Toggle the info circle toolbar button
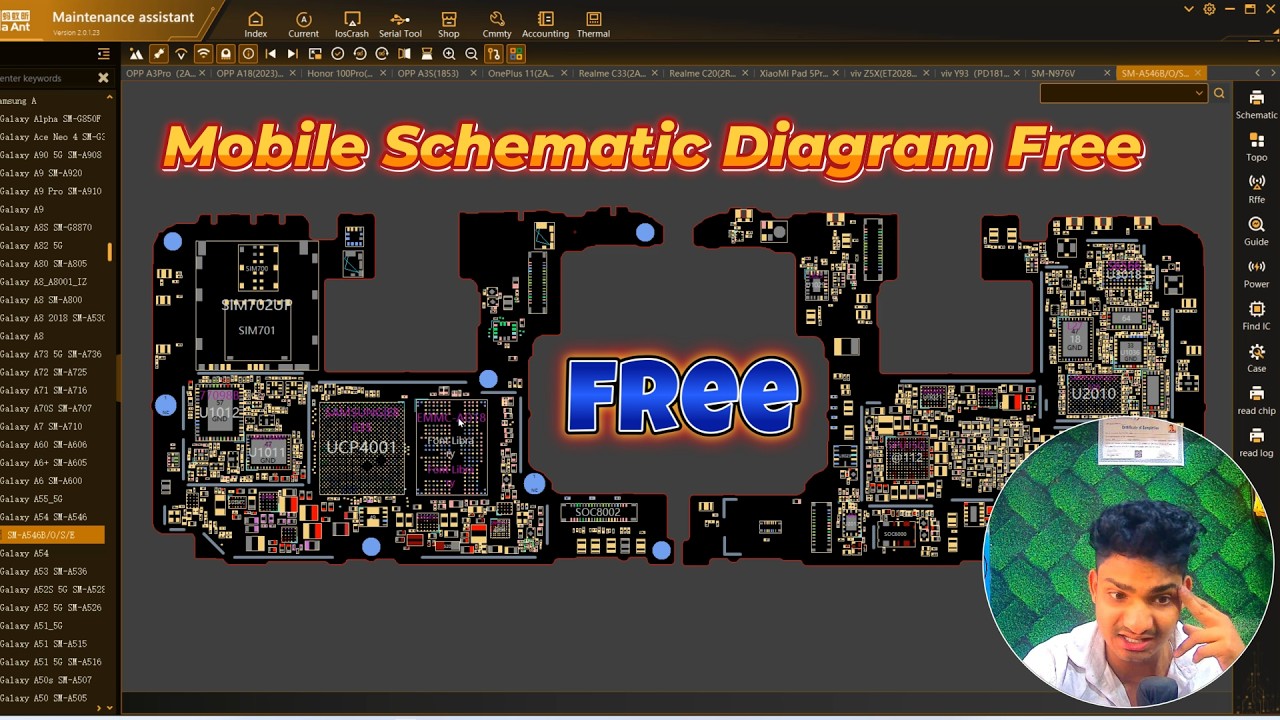This screenshot has height=720, width=1280. tap(248, 54)
